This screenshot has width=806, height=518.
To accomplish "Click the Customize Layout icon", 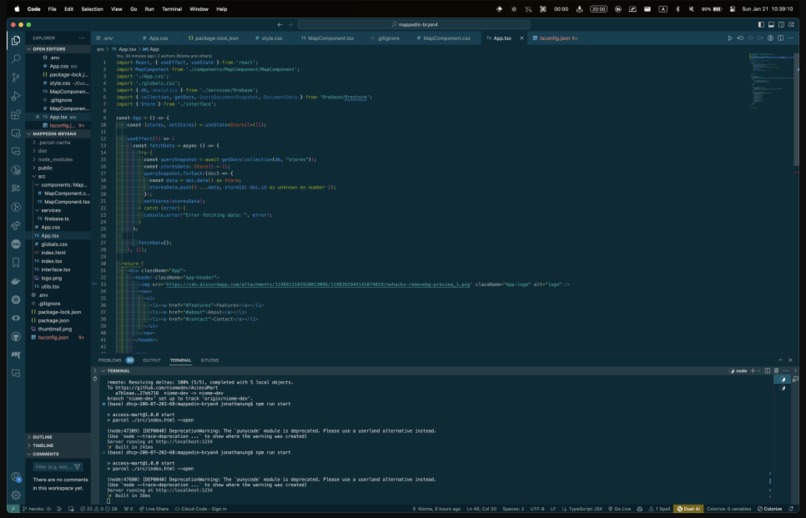I will (x=792, y=24).
